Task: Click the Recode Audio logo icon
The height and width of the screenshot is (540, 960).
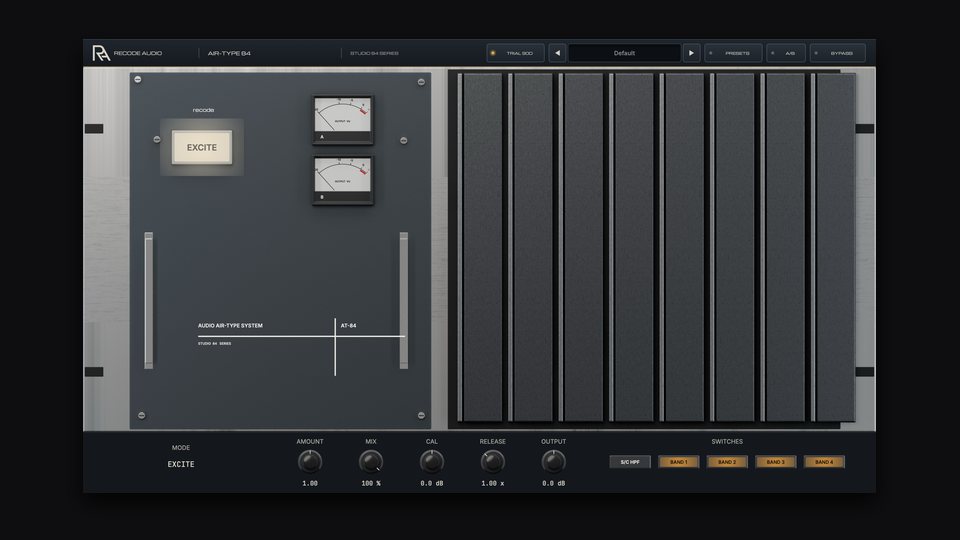Action: point(101,53)
